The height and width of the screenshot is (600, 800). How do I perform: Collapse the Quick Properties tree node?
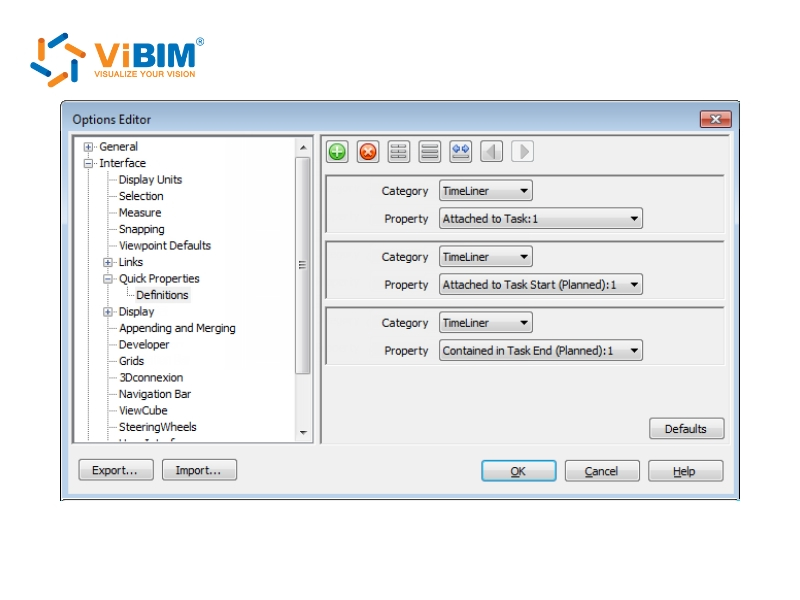[x=107, y=278]
